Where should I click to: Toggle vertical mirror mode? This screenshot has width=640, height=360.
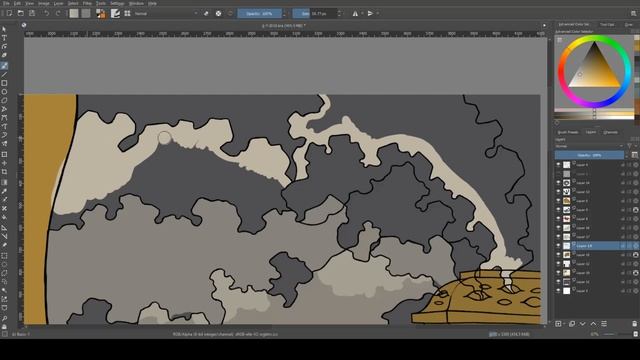pos(370,13)
